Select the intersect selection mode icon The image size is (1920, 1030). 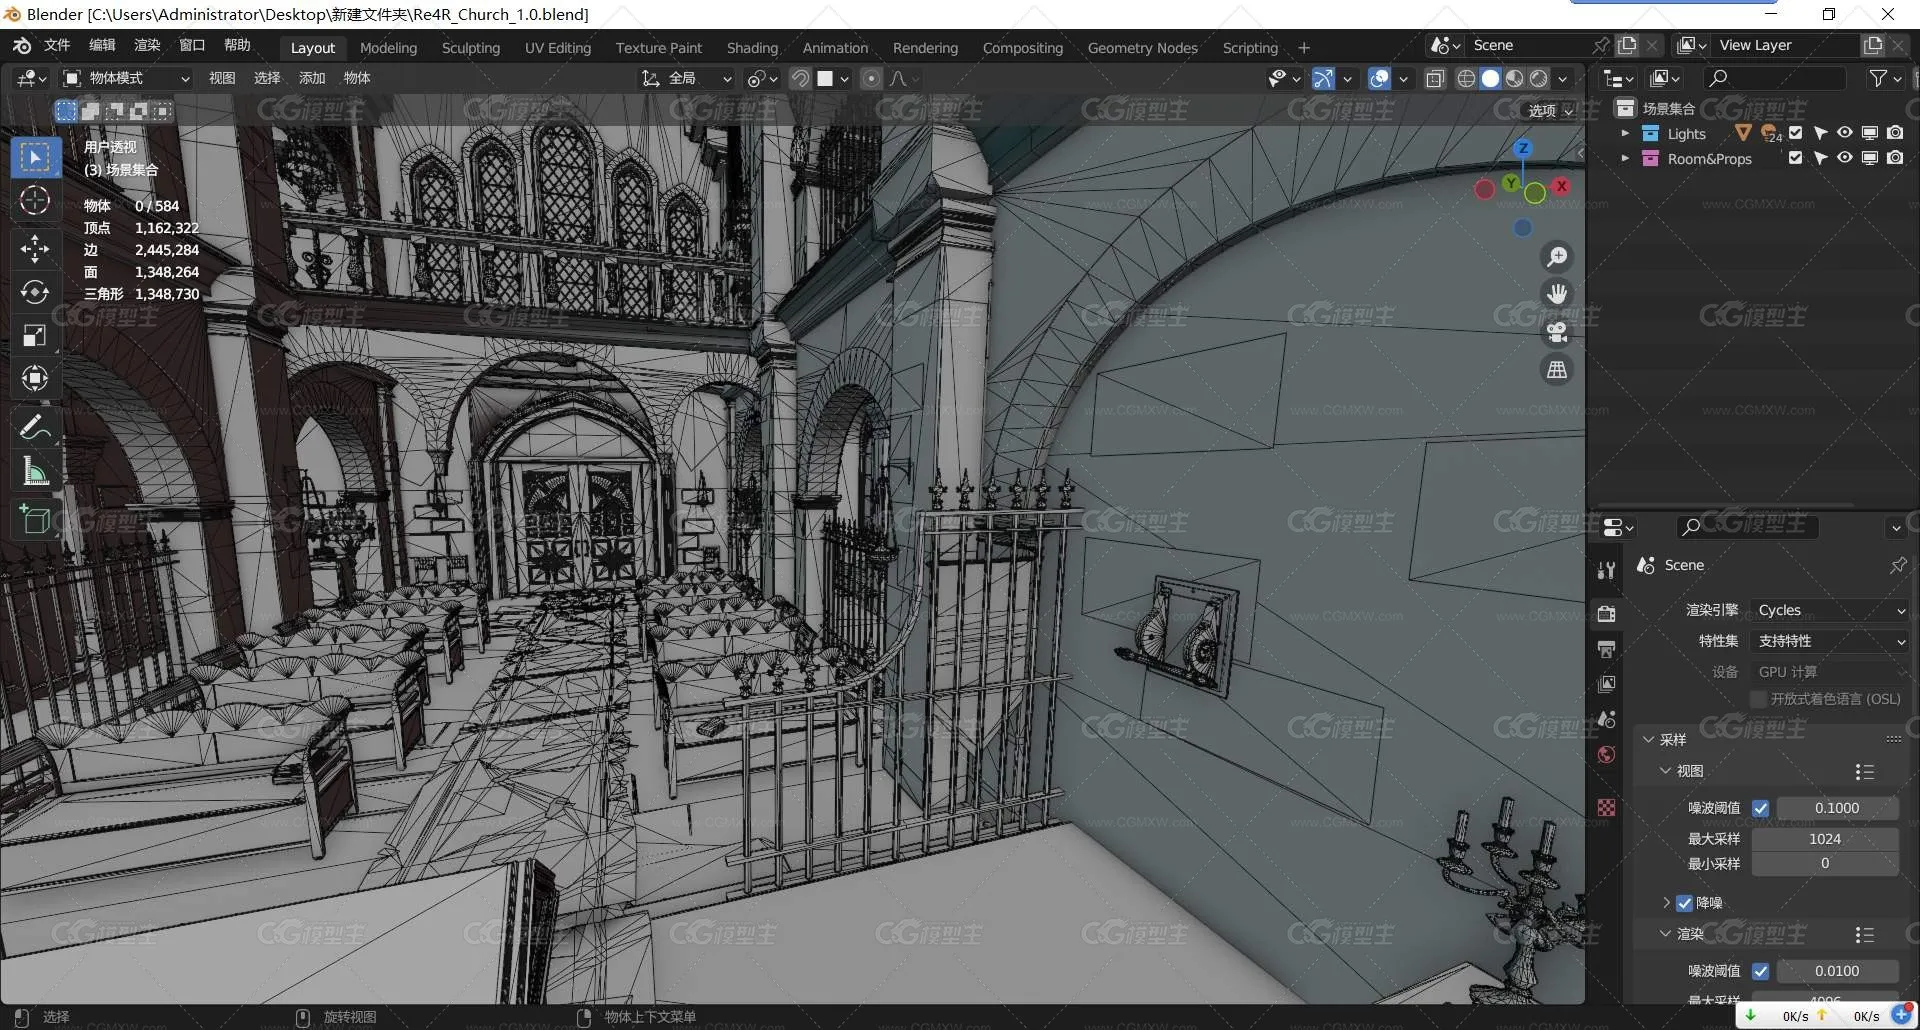[163, 110]
